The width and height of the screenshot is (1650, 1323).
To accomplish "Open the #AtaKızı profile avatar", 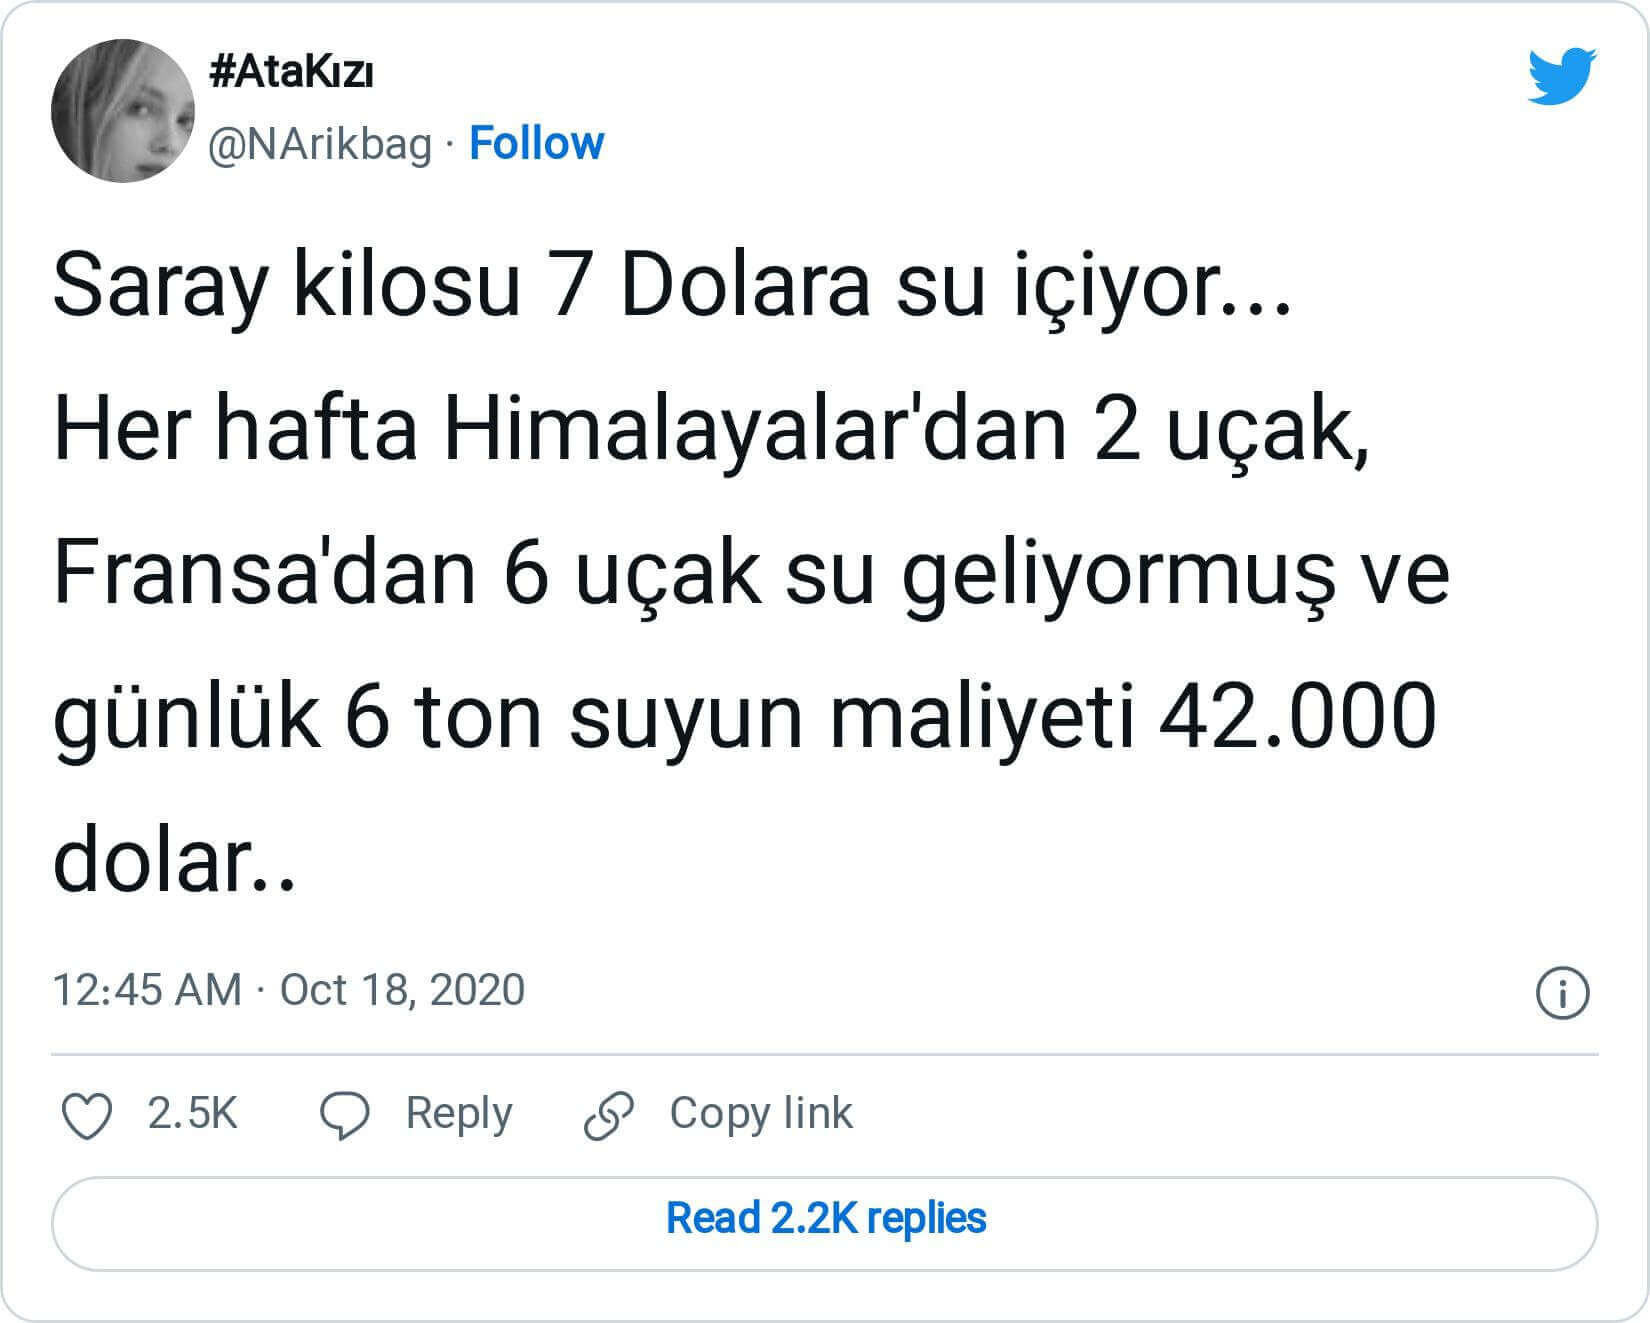I will pos(122,111).
